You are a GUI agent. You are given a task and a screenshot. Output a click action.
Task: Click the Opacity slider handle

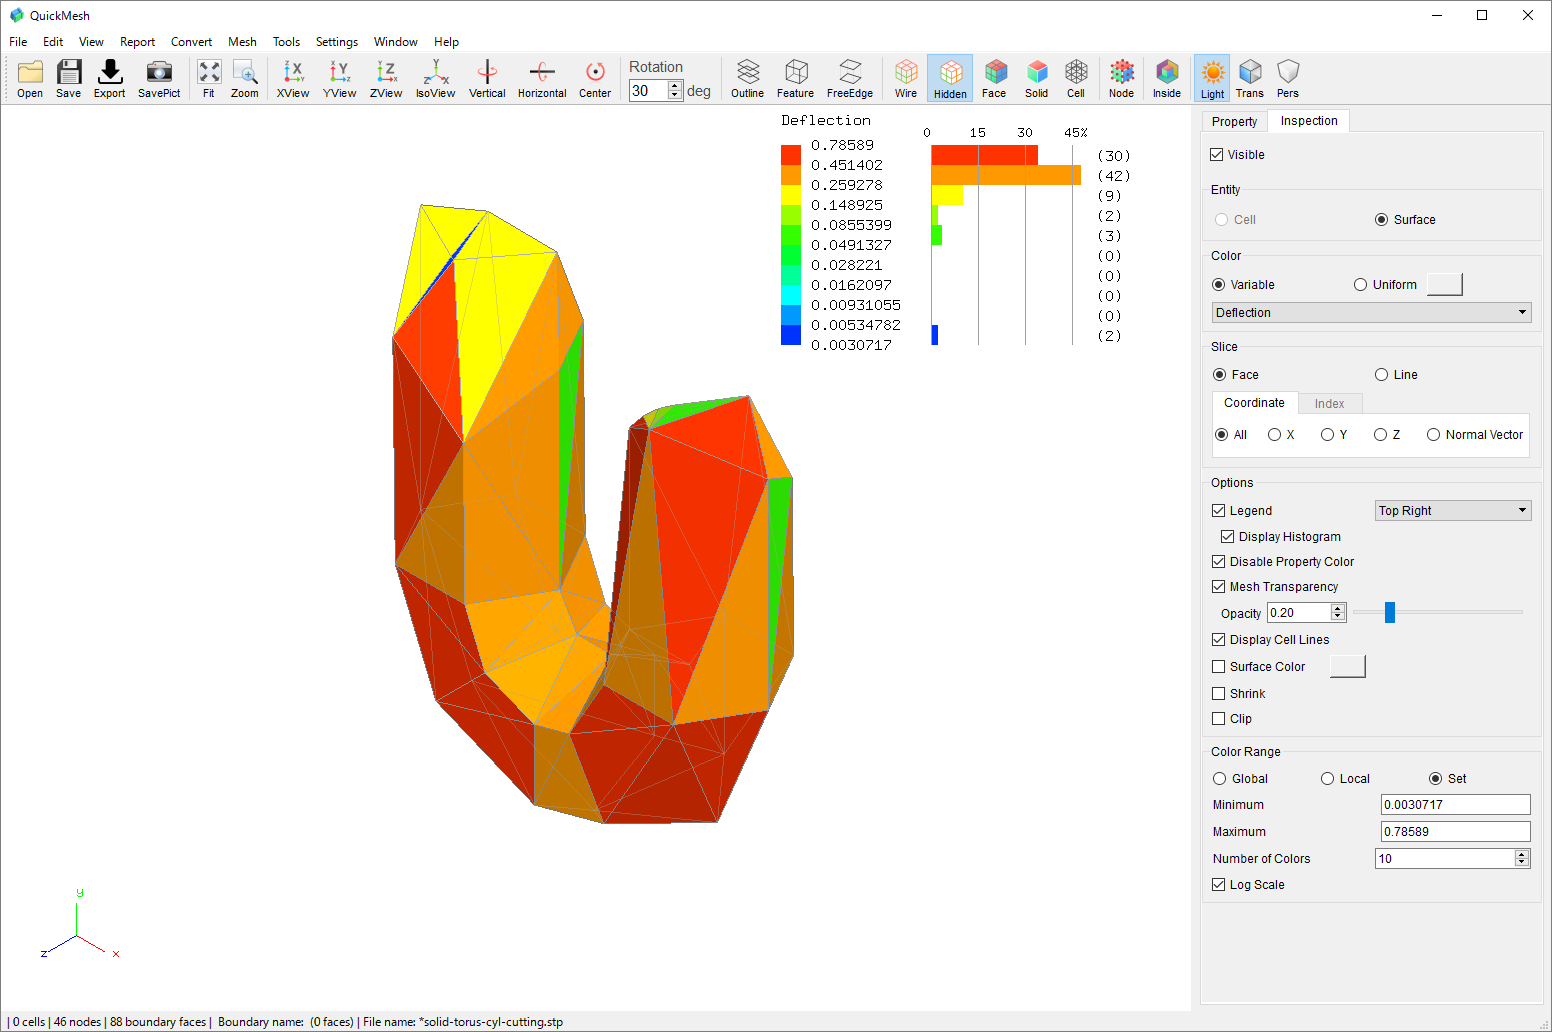point(1390,612)
